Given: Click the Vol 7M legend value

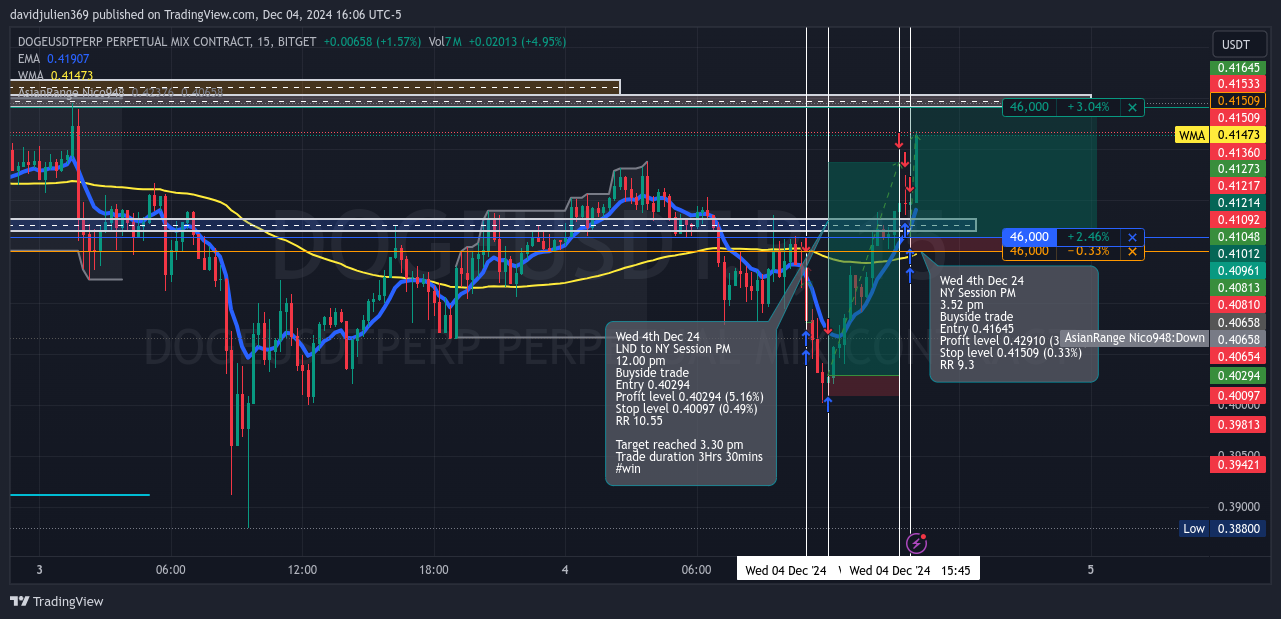Looking at the screenshot, I should click(445, 42).
